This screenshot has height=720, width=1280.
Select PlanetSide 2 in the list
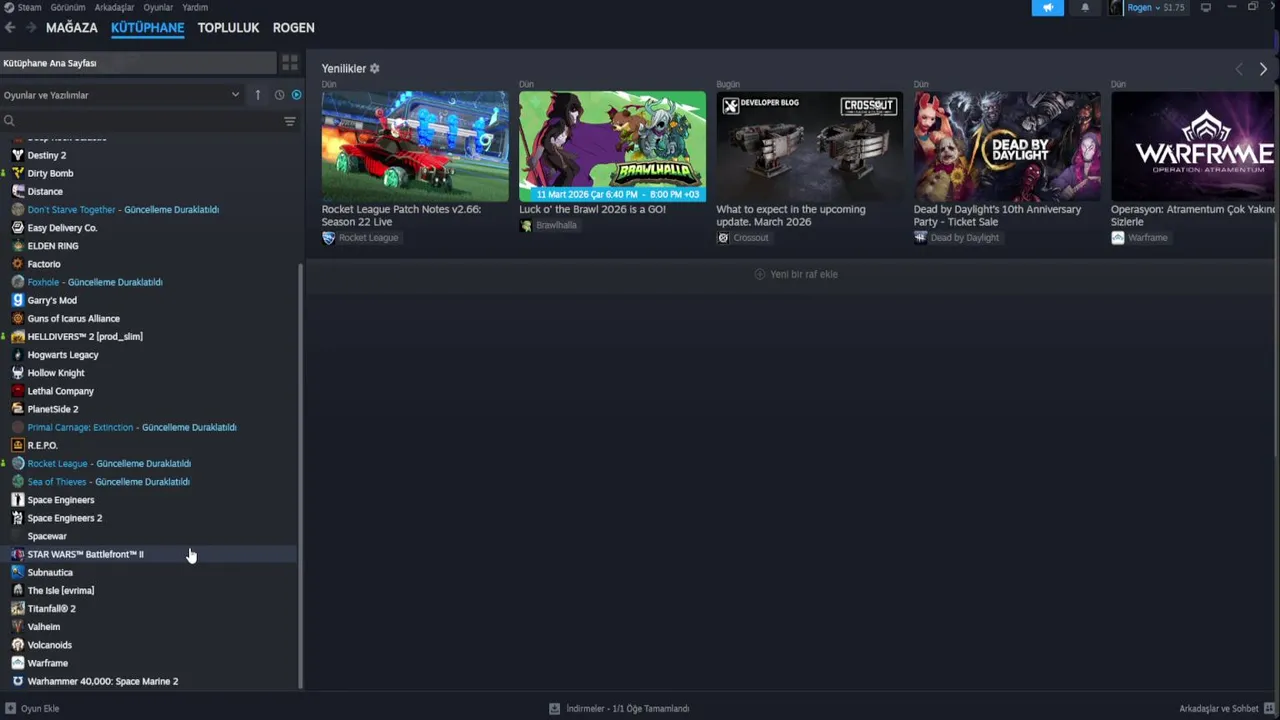point(150,409)
